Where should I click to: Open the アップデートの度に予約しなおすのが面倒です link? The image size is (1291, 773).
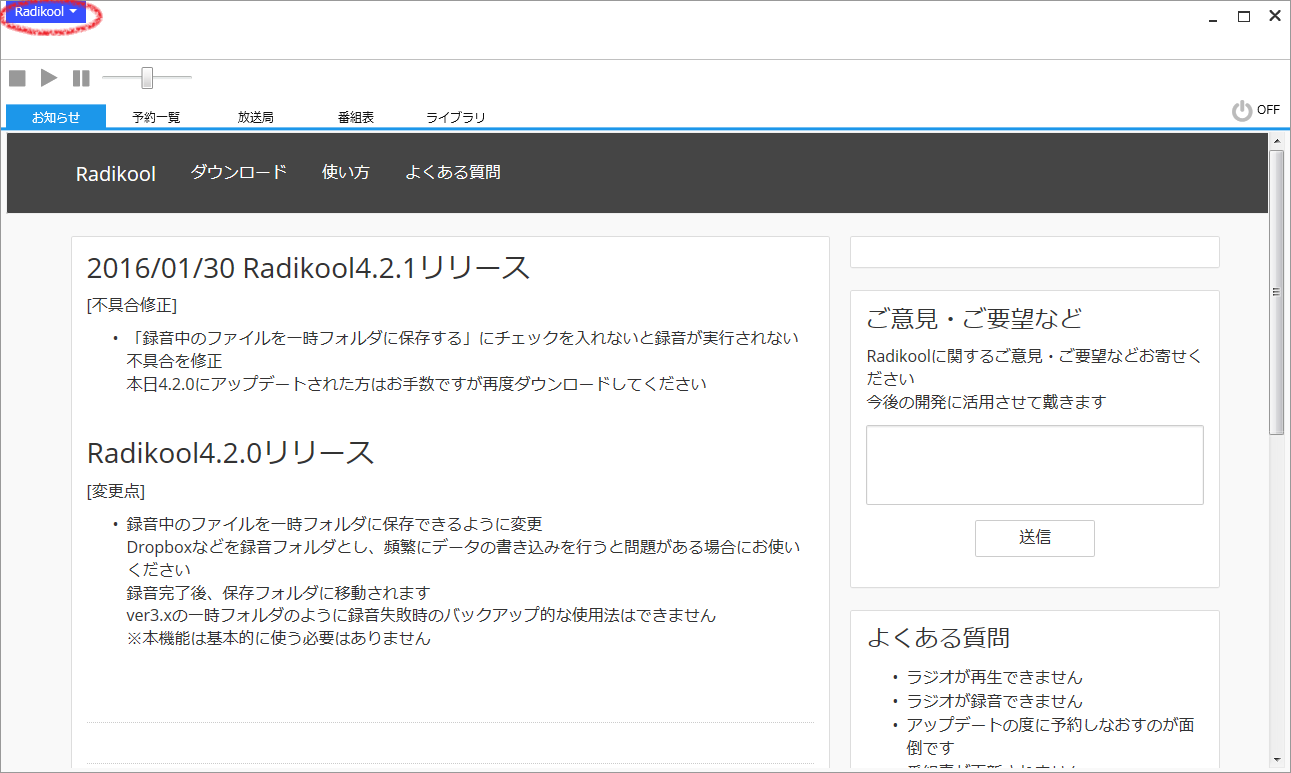pyautogui.click(x=1050, y=736)
